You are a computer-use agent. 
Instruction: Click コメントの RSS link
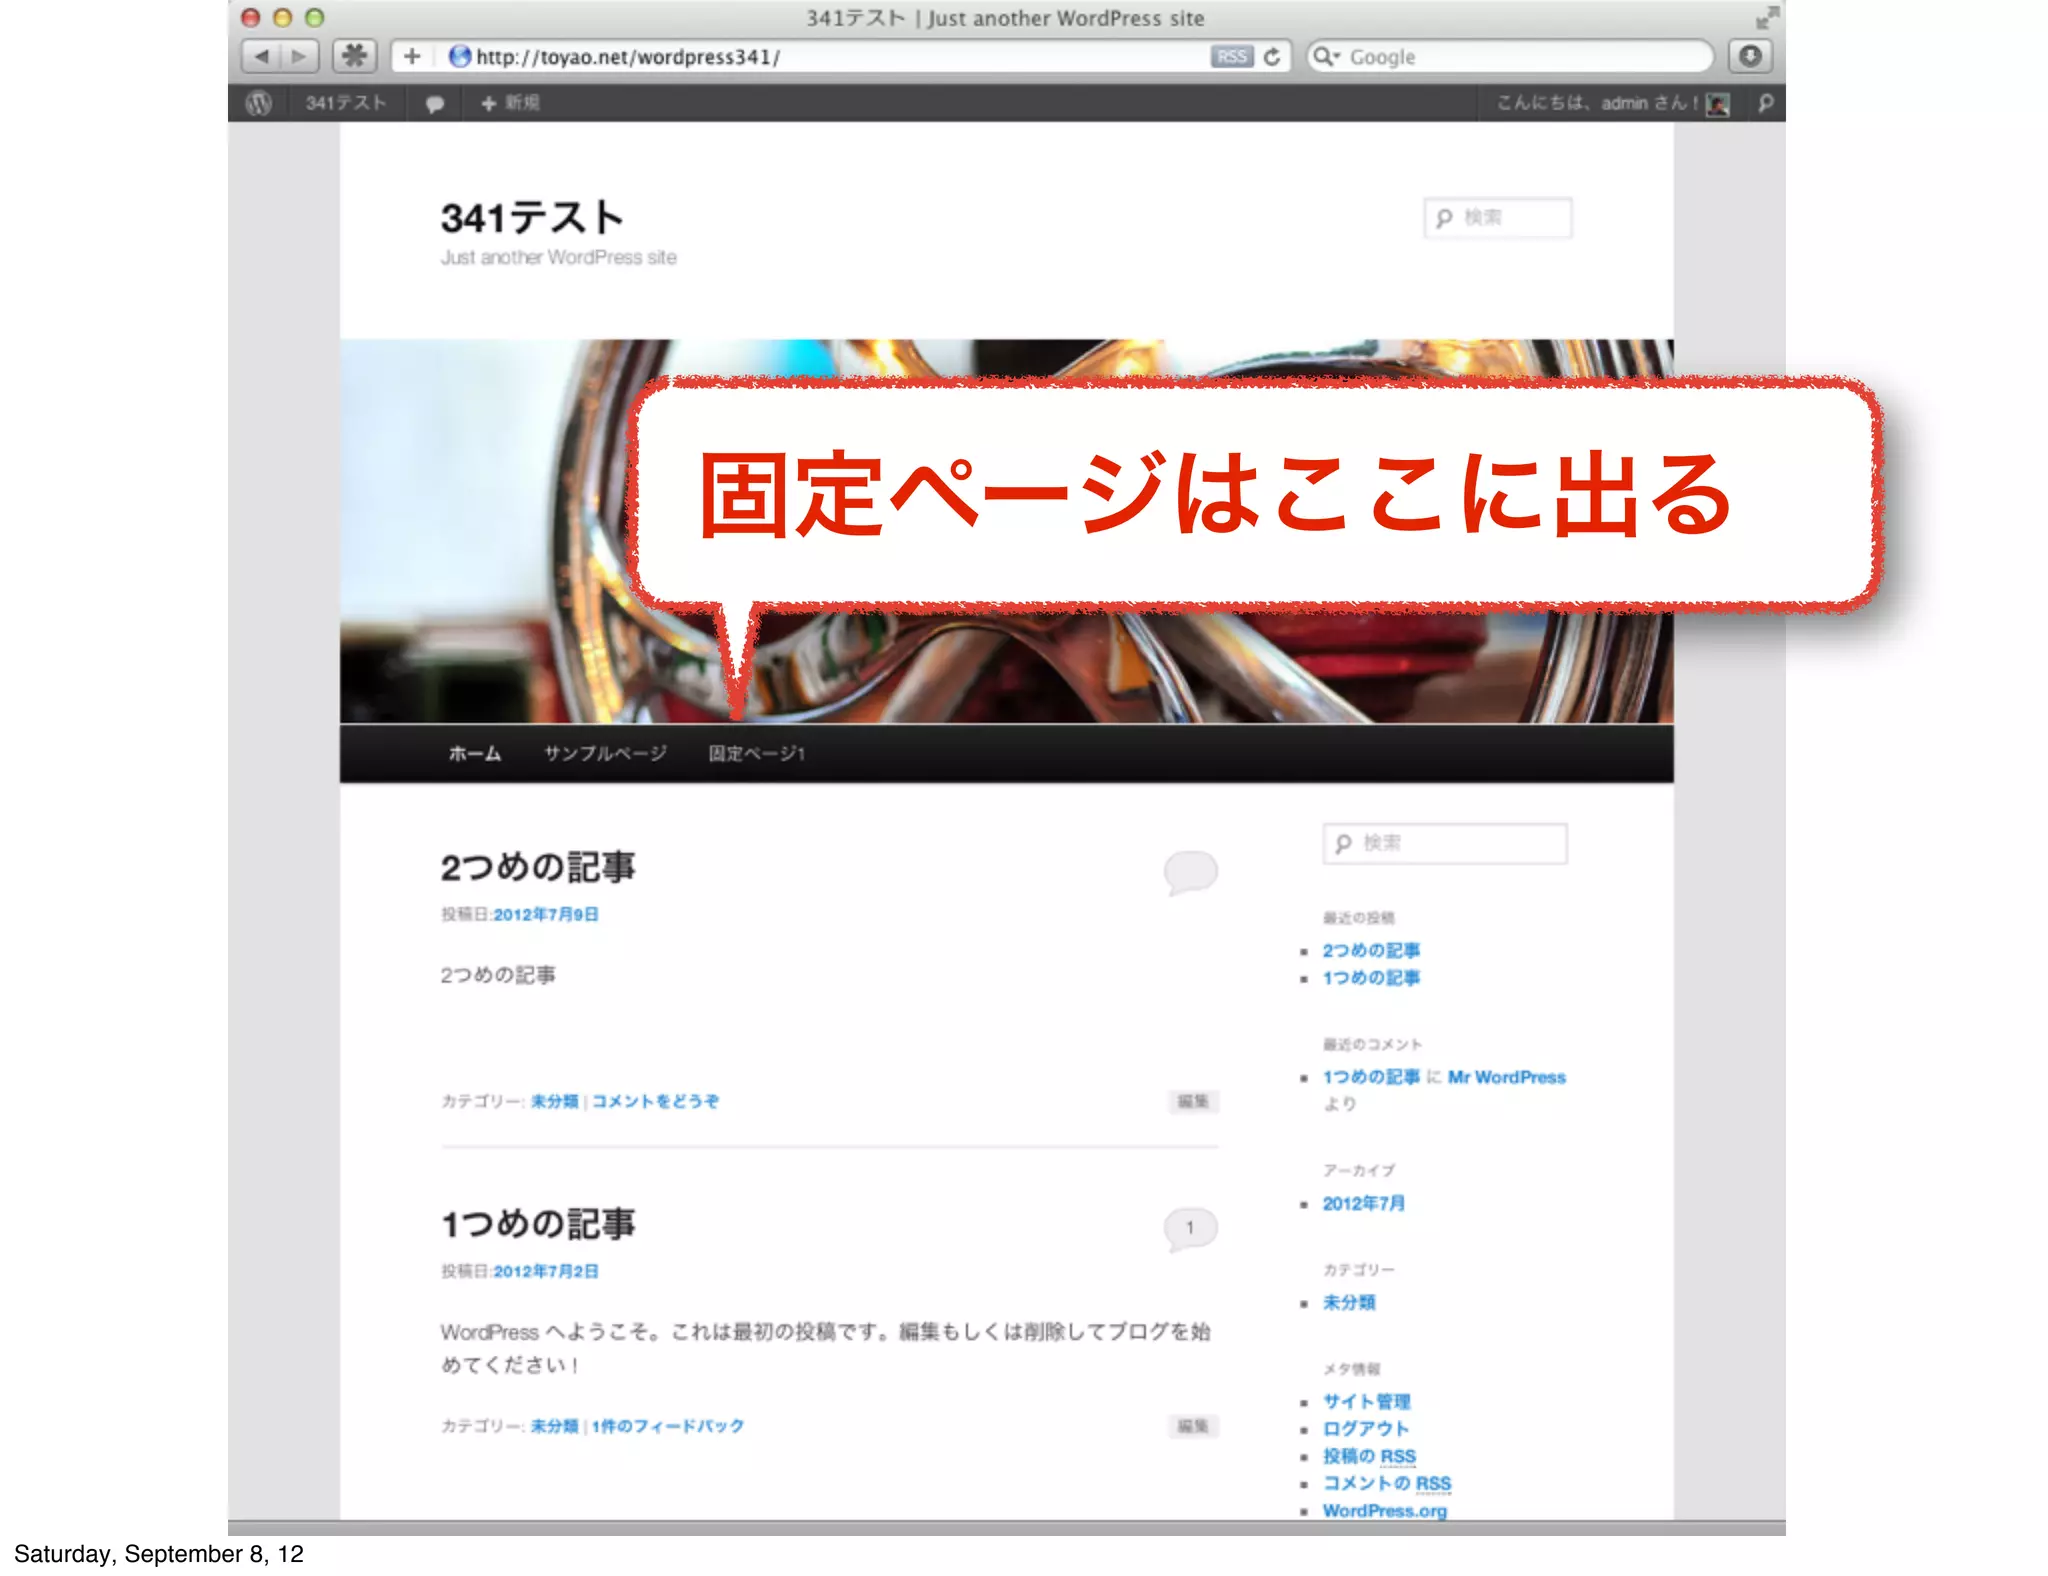coord(1387,1483)
